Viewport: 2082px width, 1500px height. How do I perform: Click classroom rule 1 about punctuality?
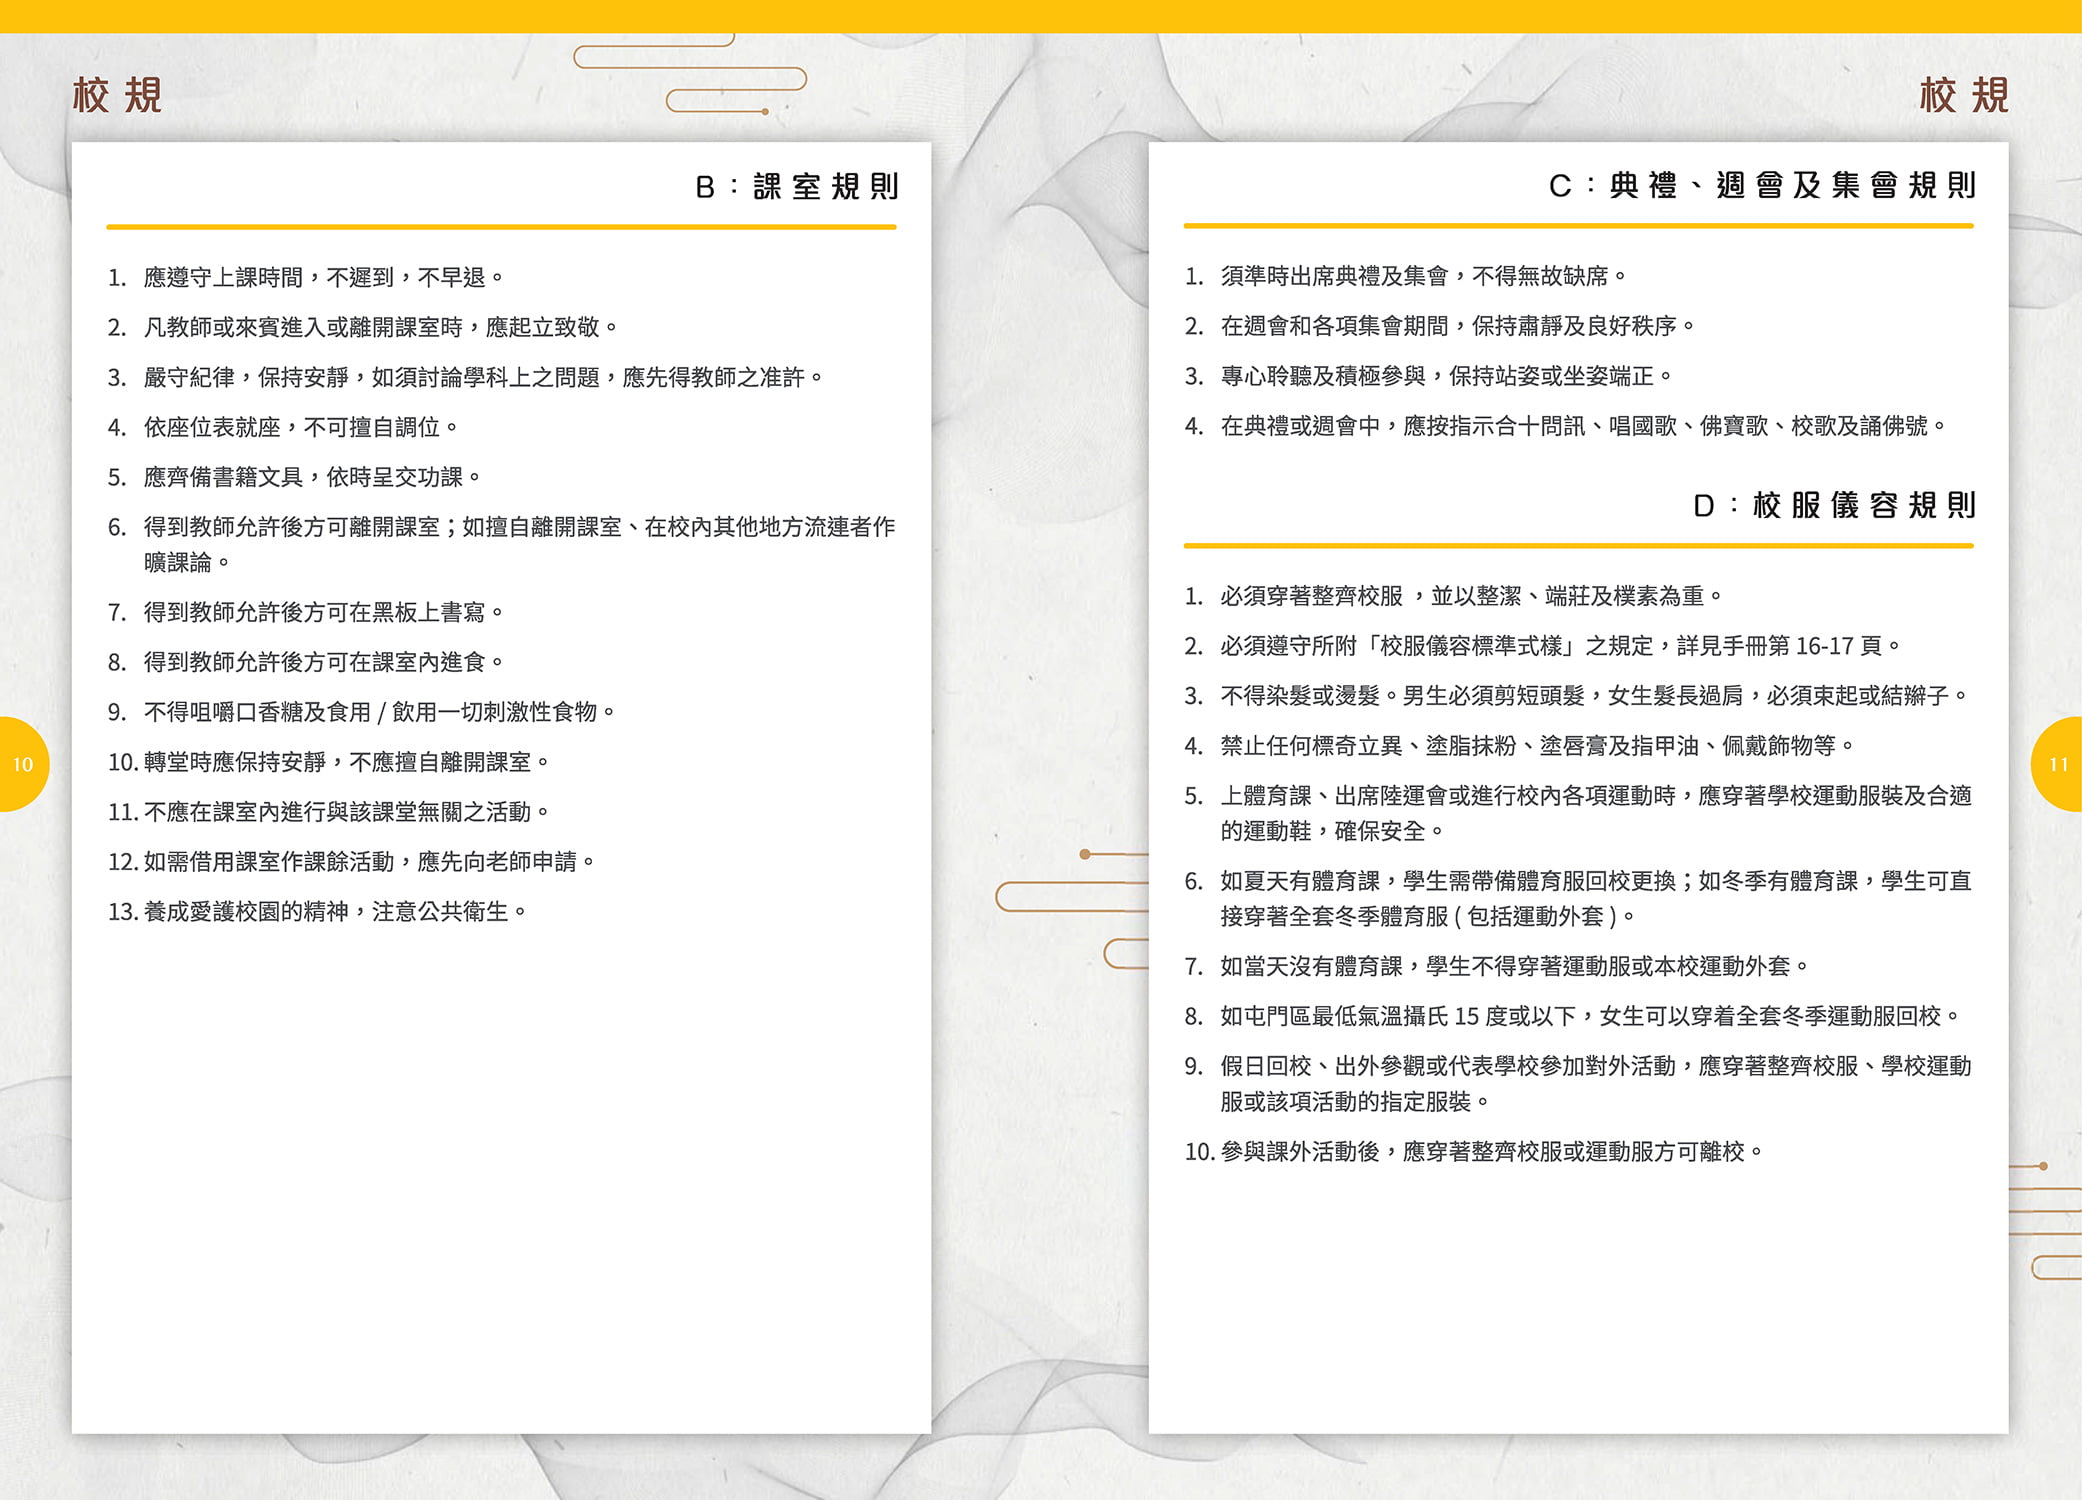pos(320,277)
